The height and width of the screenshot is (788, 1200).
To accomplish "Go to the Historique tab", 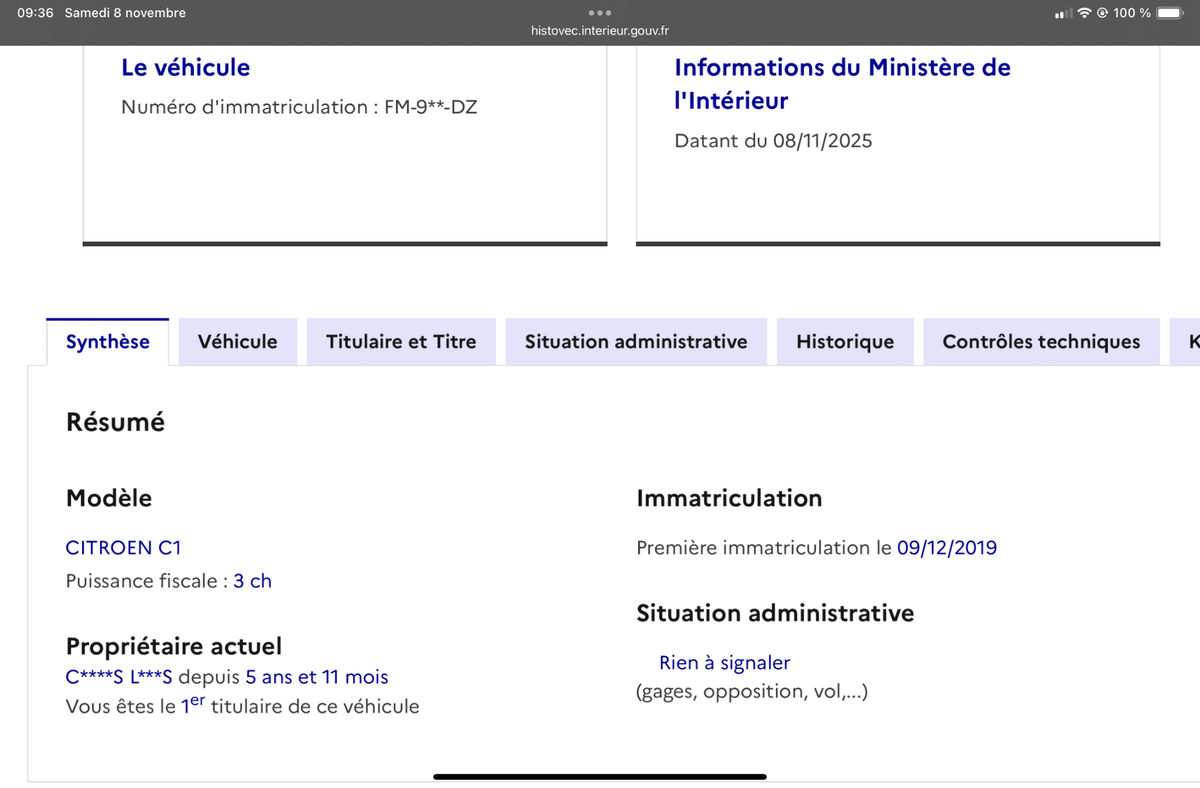I will click(845, 342).
